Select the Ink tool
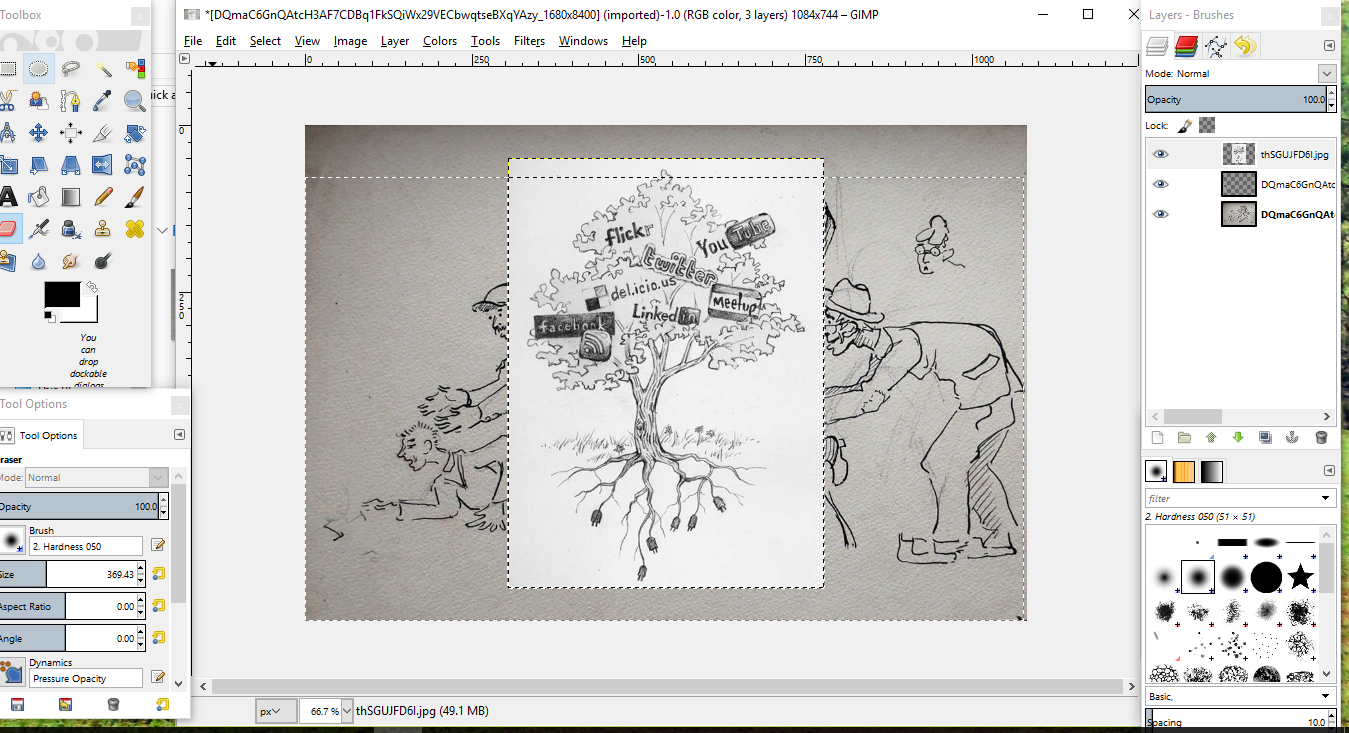This screenshot has width=1349, height=733. 70,229
